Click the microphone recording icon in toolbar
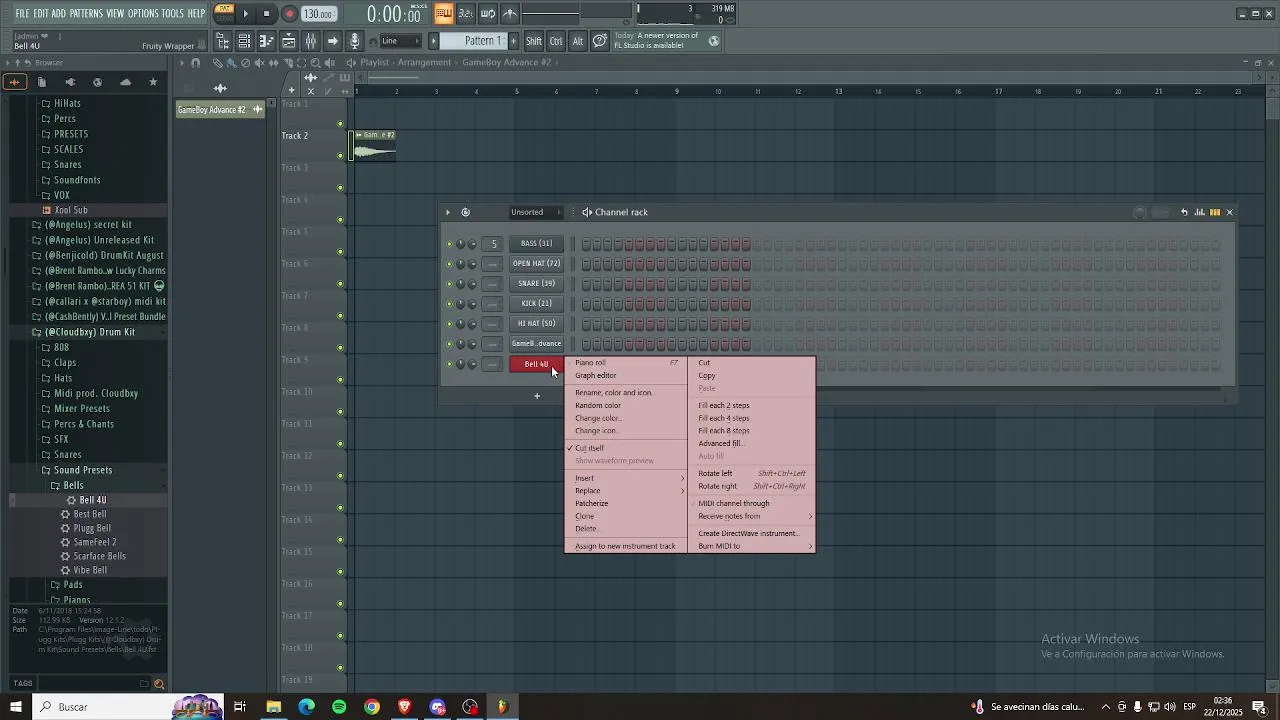The image size is (1280, 720). point(354,41)
